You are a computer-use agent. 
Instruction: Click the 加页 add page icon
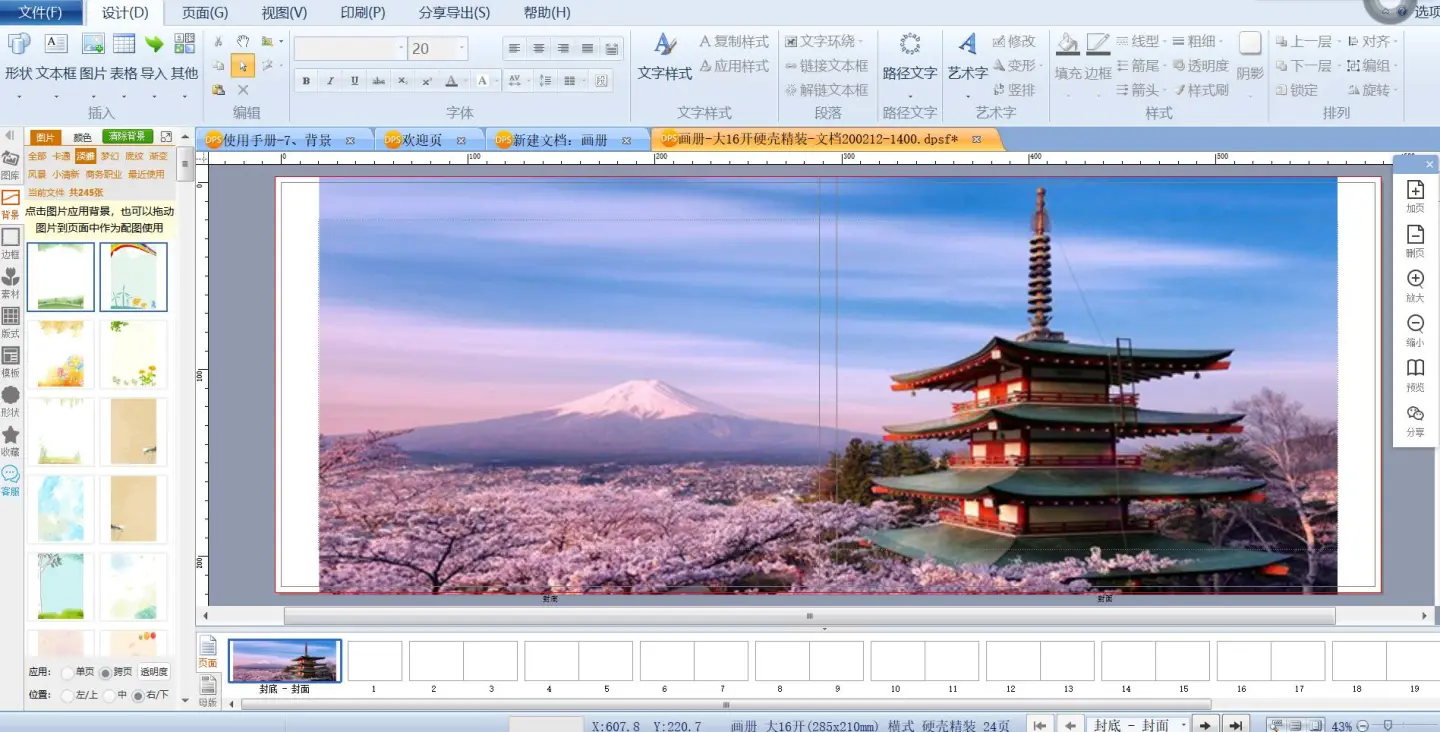tap(1415, 196)
